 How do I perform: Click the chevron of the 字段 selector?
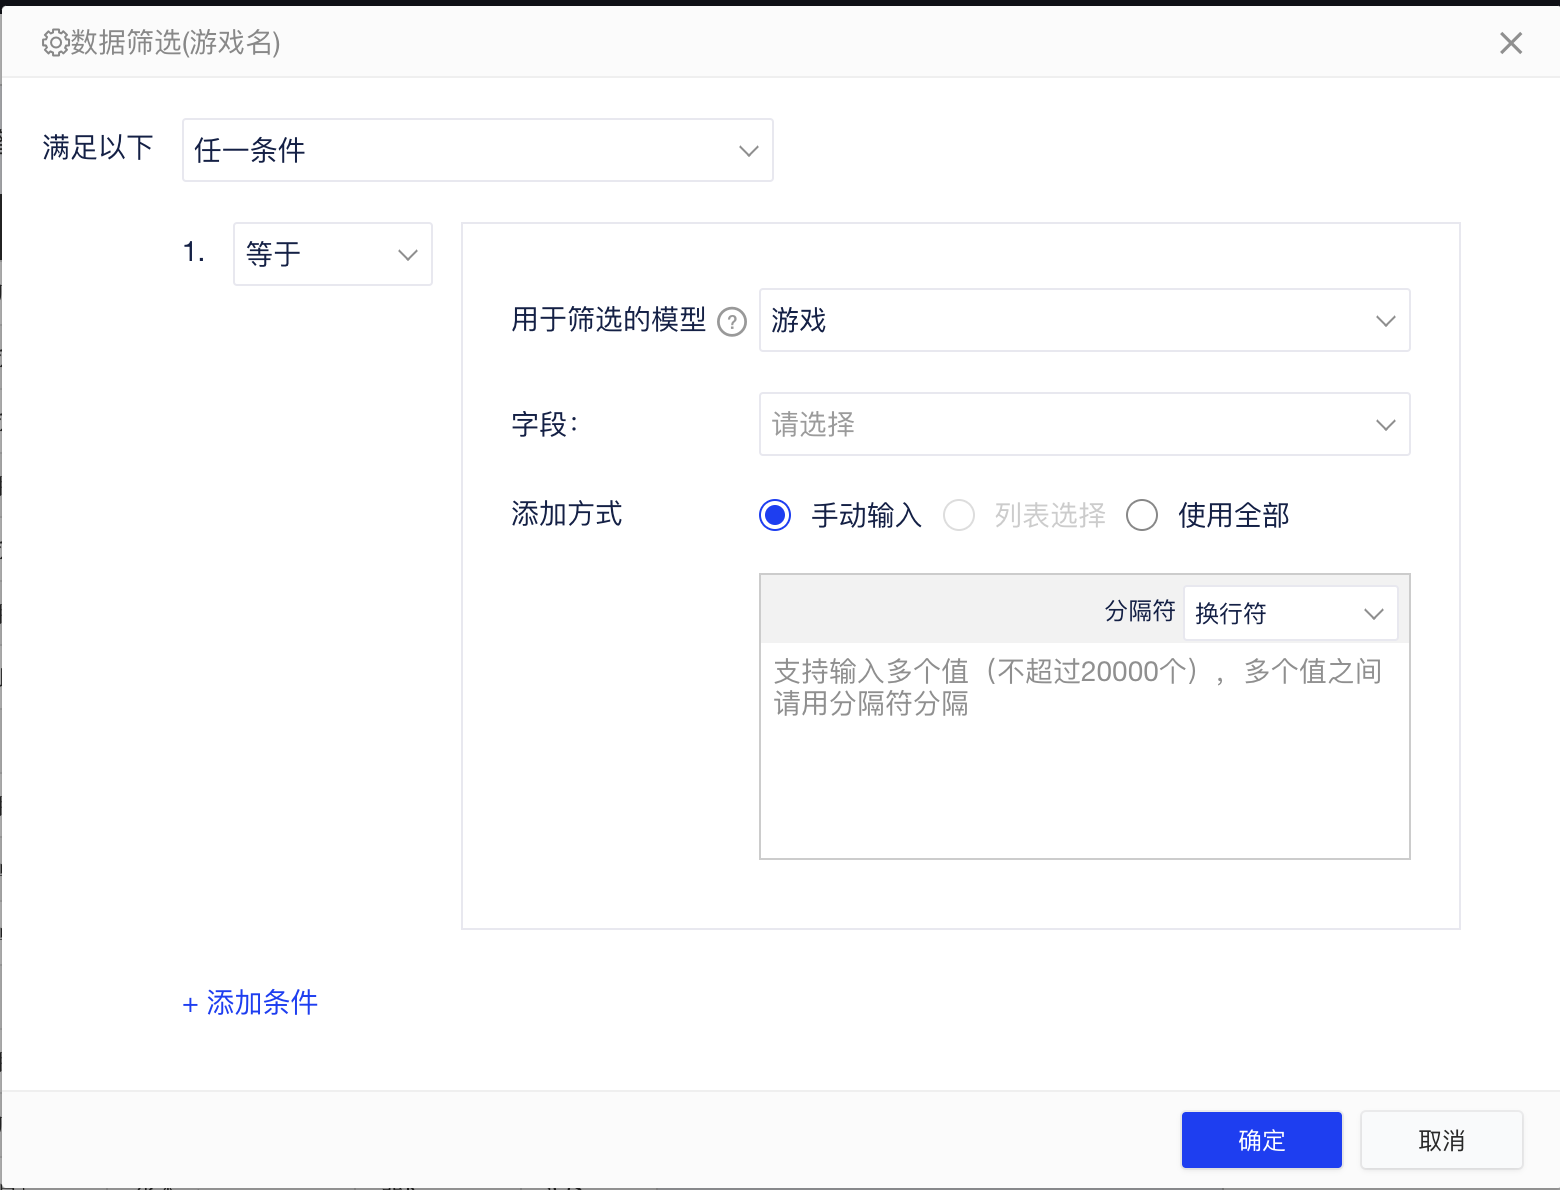click(x=1386, y=424)
